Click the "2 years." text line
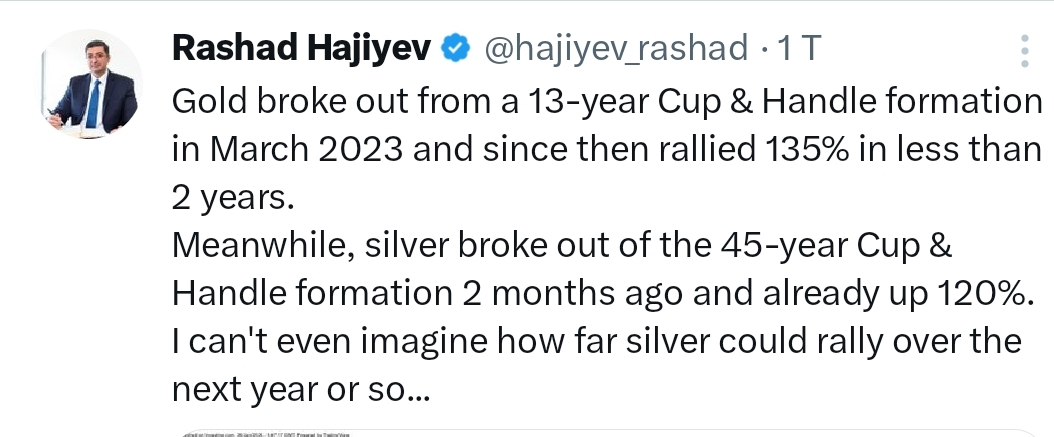 click(234, 197)
